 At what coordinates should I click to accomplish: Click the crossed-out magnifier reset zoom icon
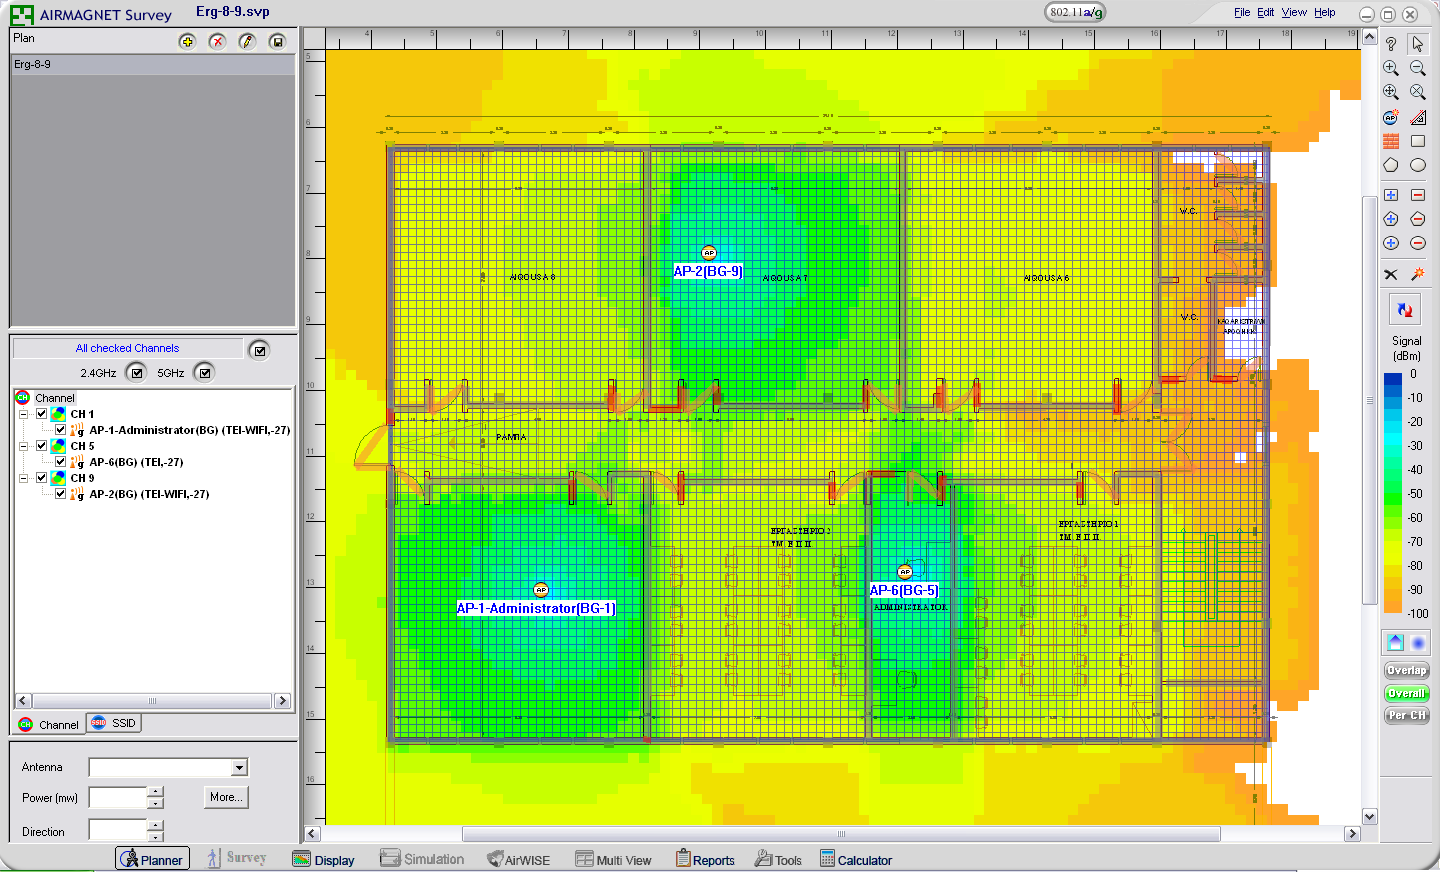1418,92
